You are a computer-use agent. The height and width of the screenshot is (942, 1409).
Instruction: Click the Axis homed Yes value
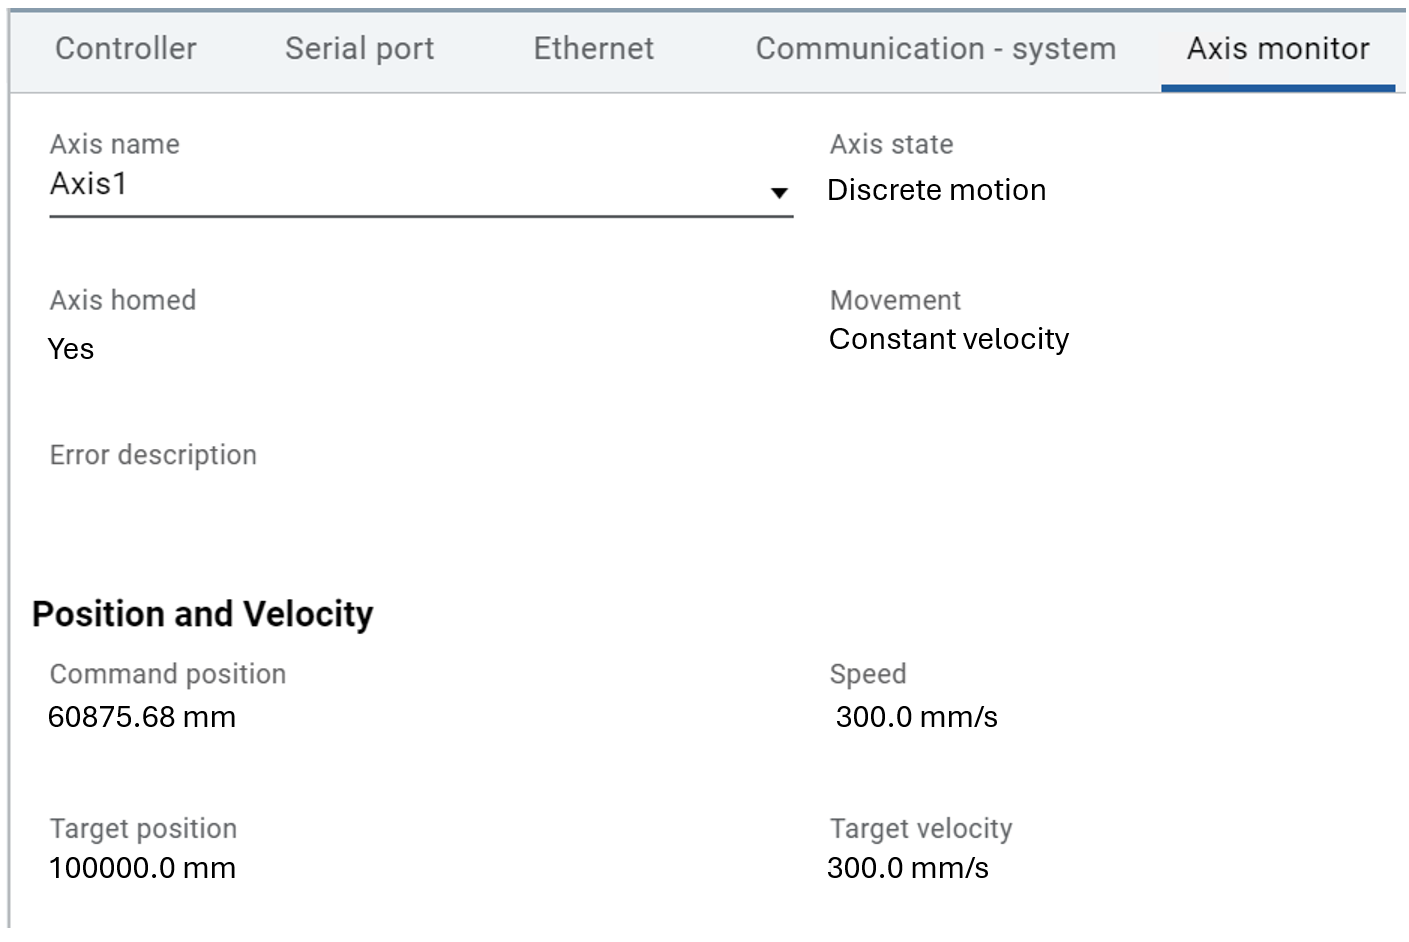tap(71, 349)
